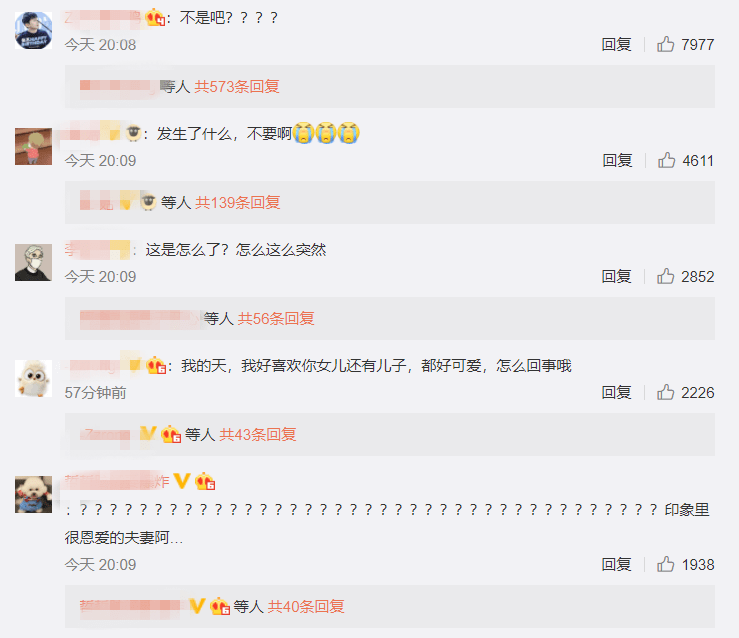Image resolution: width=739 pixels, height=638 pixels.
Task: Like the comment with 4611 likes
Action: (x=666, y=160)
